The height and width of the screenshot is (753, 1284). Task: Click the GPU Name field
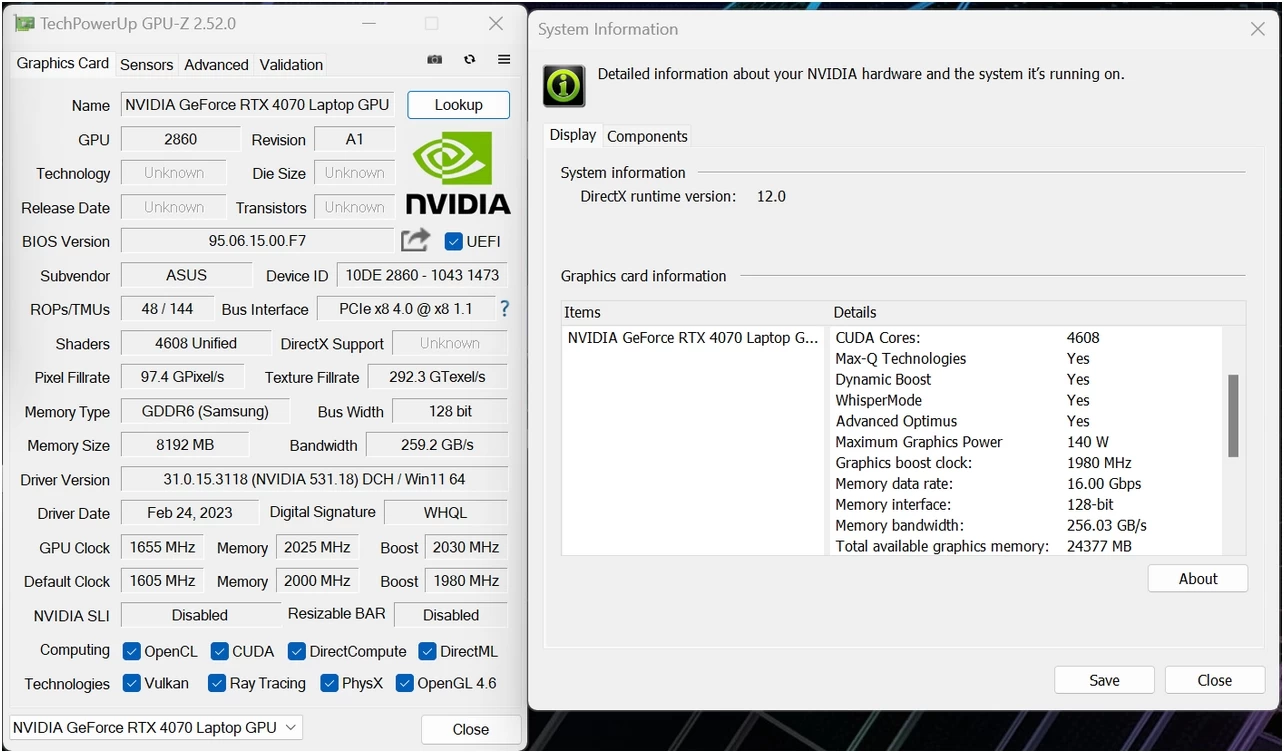pos(258,104)
